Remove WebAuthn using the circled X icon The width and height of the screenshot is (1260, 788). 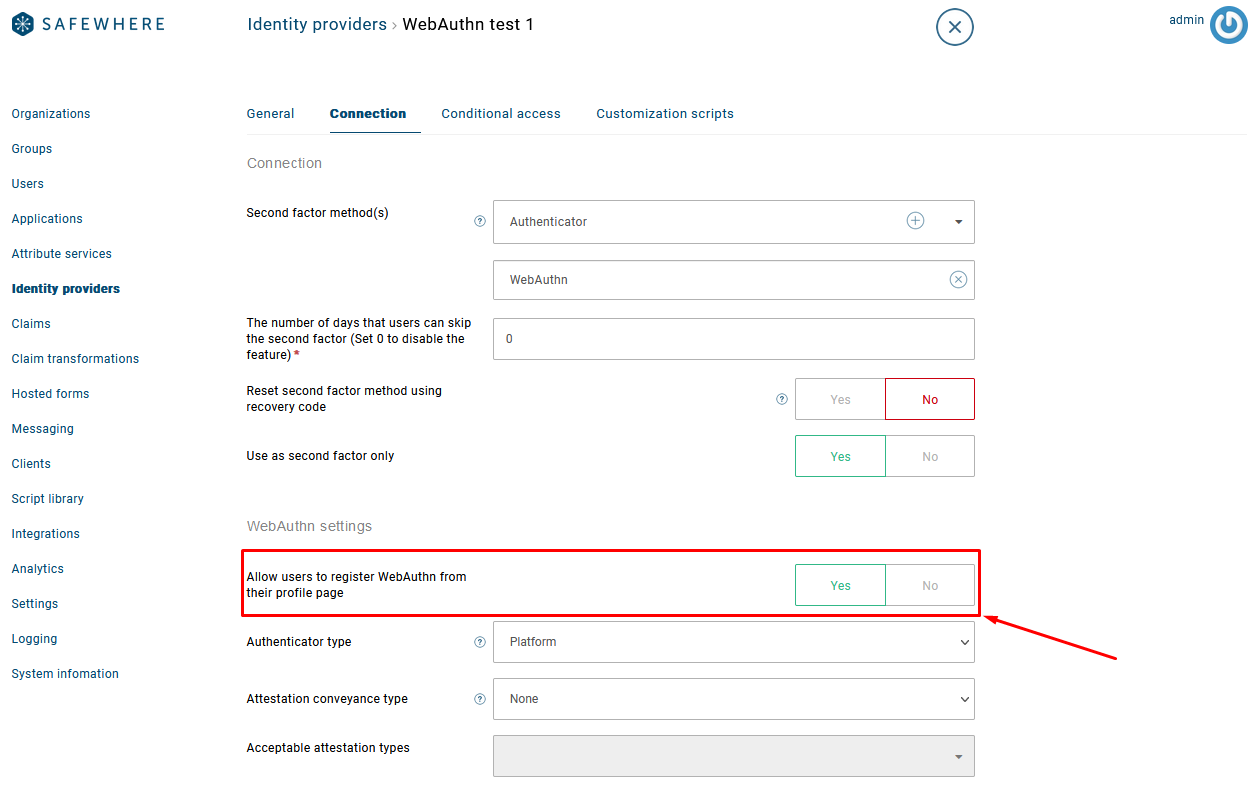coord(958,280)
